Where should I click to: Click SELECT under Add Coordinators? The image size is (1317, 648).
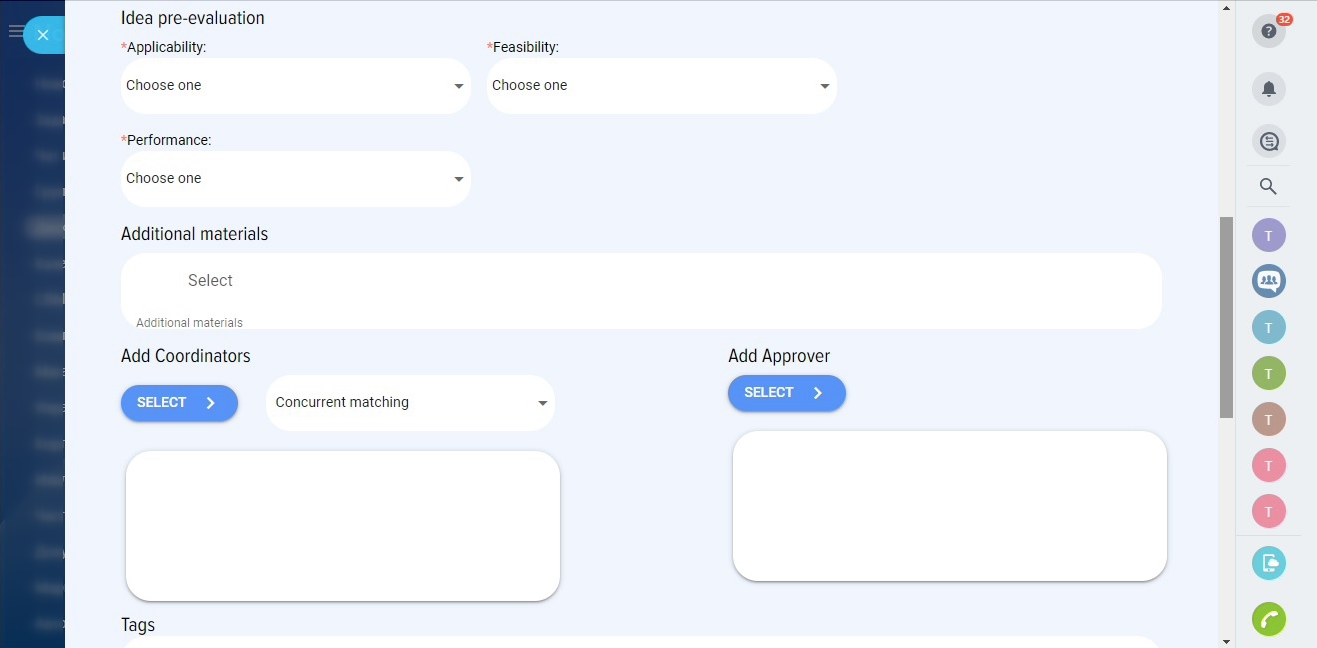click(179, 403)
